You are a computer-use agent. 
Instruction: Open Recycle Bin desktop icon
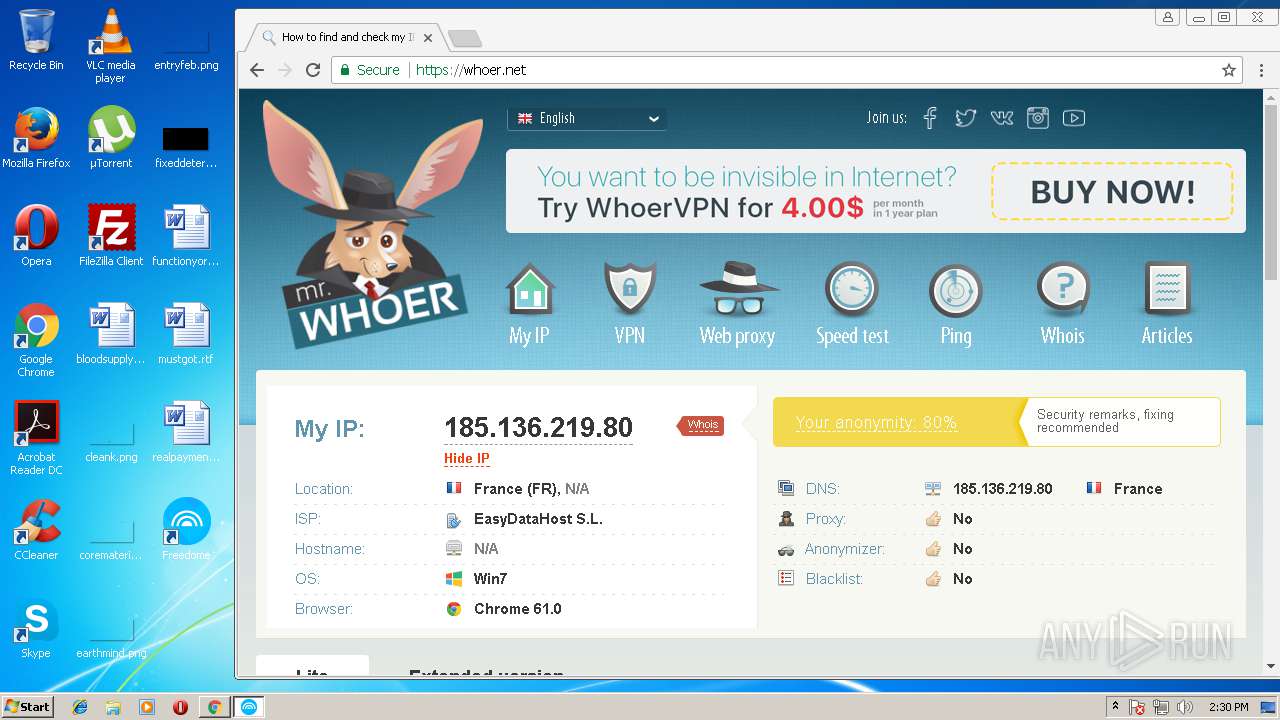tap(36, 40)
